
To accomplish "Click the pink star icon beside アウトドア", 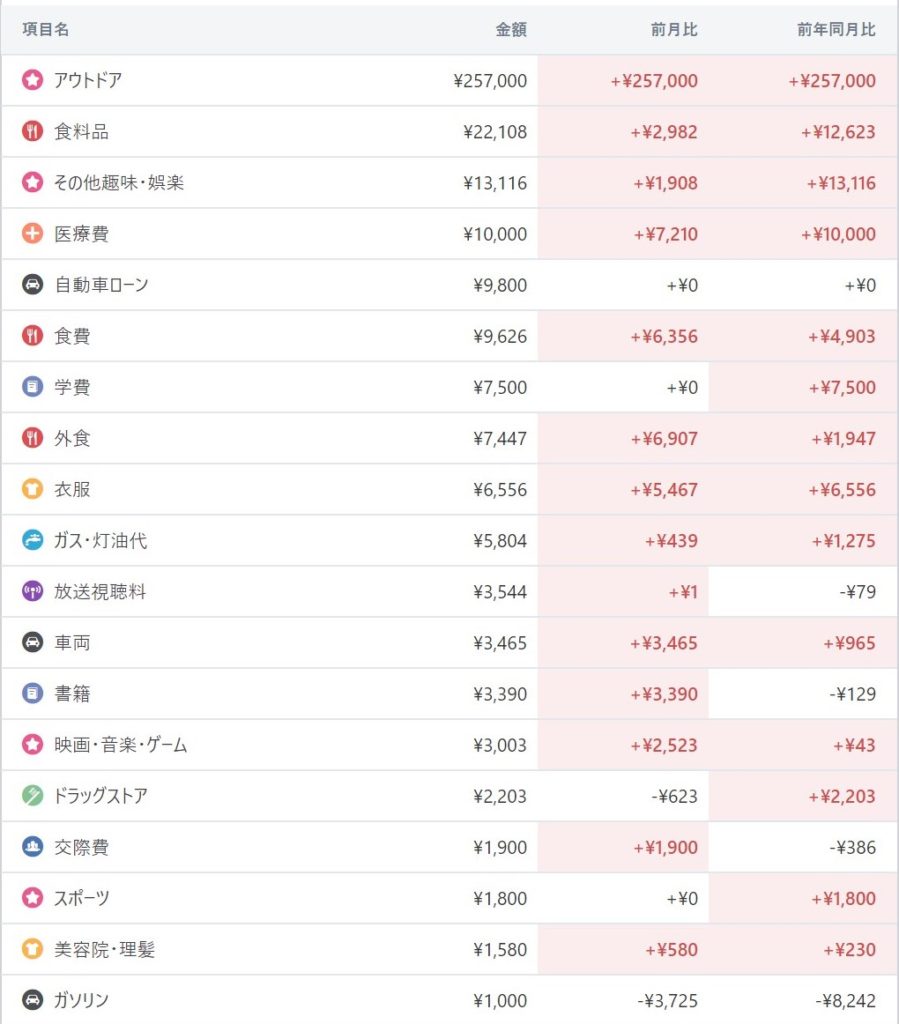I will pos(33,81).
